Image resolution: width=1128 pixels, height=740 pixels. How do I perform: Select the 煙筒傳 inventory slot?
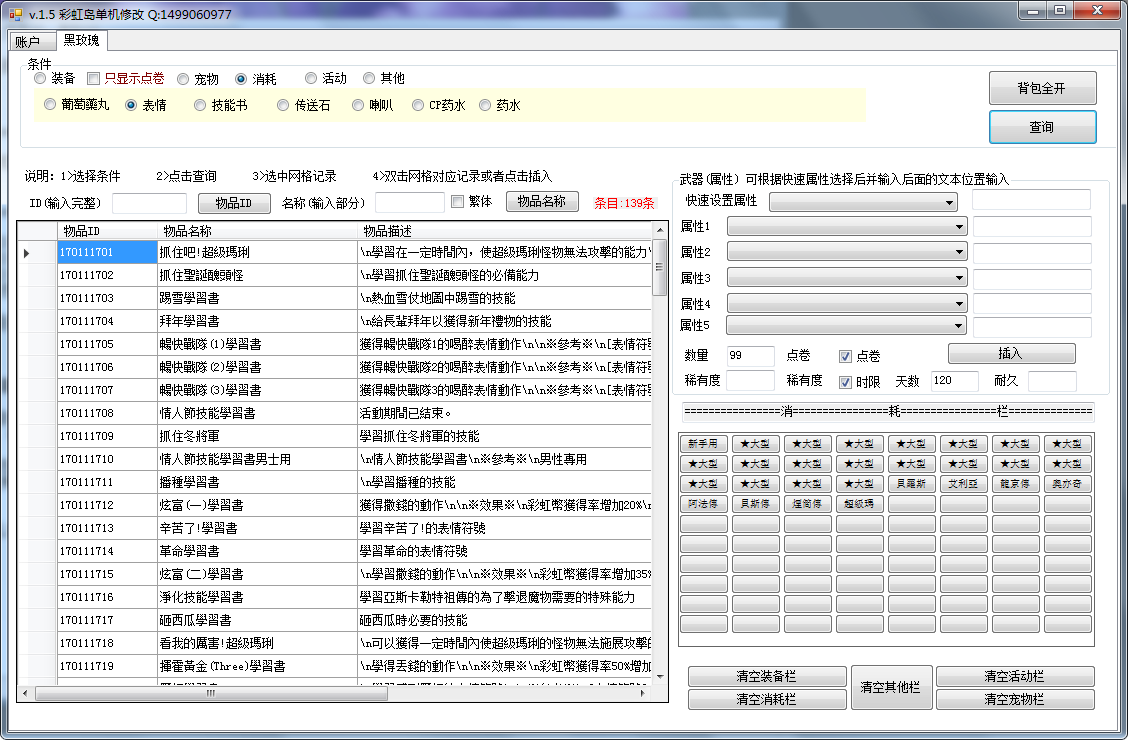pos(807,504)
